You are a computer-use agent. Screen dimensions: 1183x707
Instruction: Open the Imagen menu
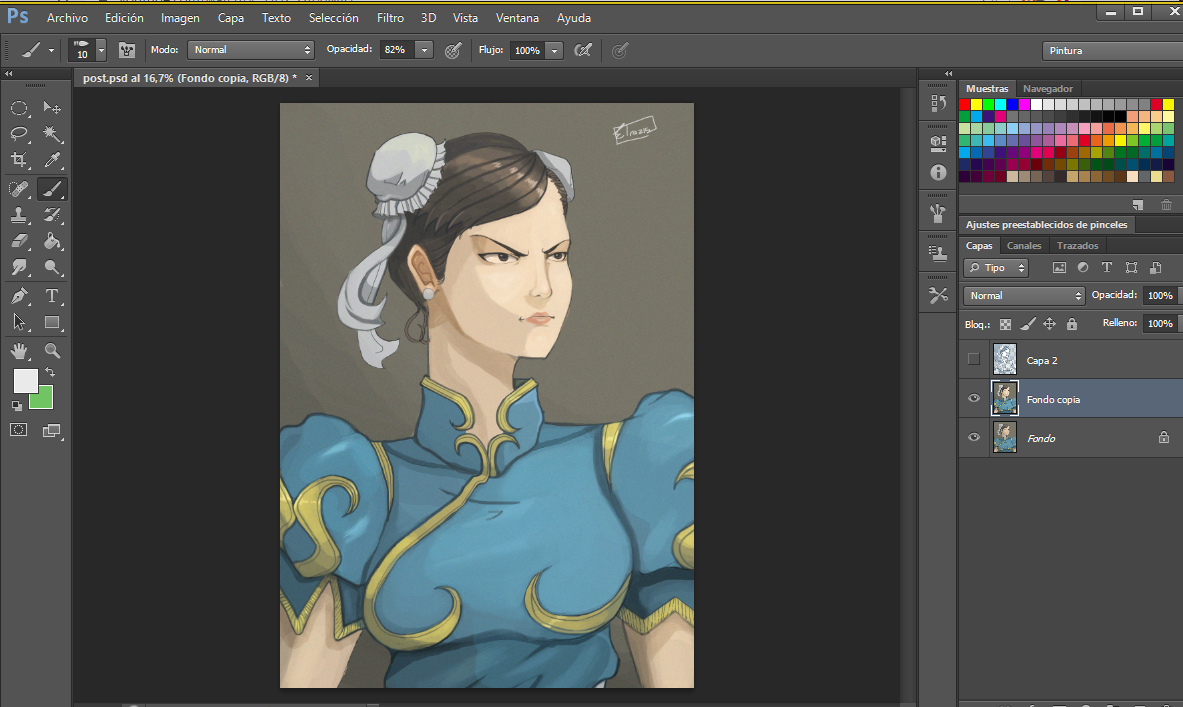click(x=180, y=18)
